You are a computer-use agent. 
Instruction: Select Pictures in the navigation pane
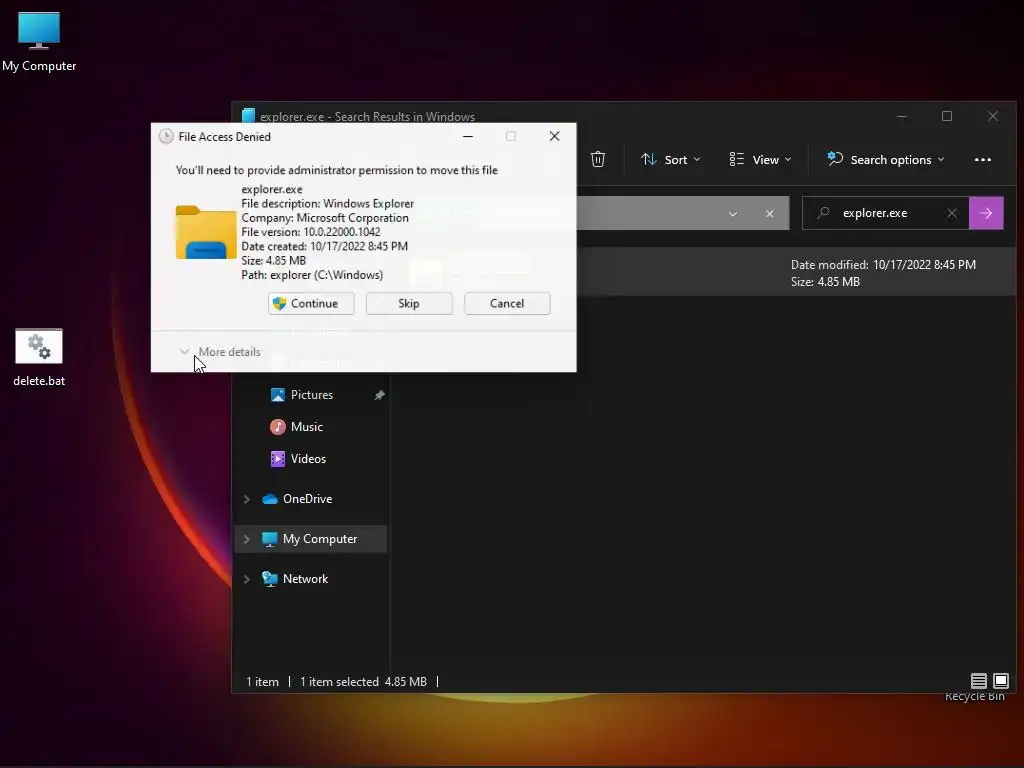[x=312, y=394]
